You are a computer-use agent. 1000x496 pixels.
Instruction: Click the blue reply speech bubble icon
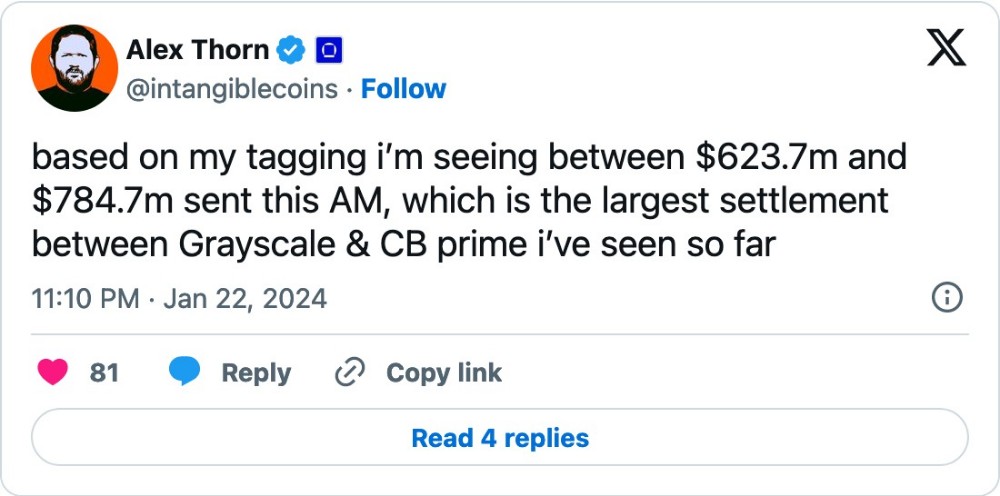(186, 373)
